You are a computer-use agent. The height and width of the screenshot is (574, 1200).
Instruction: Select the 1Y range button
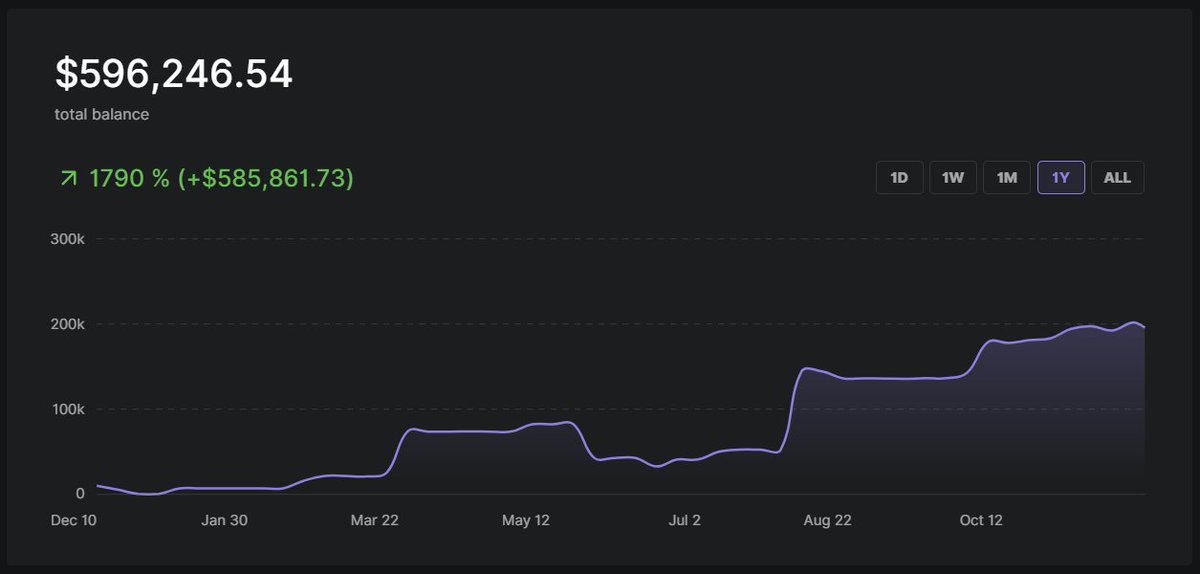click(1061, 178)
